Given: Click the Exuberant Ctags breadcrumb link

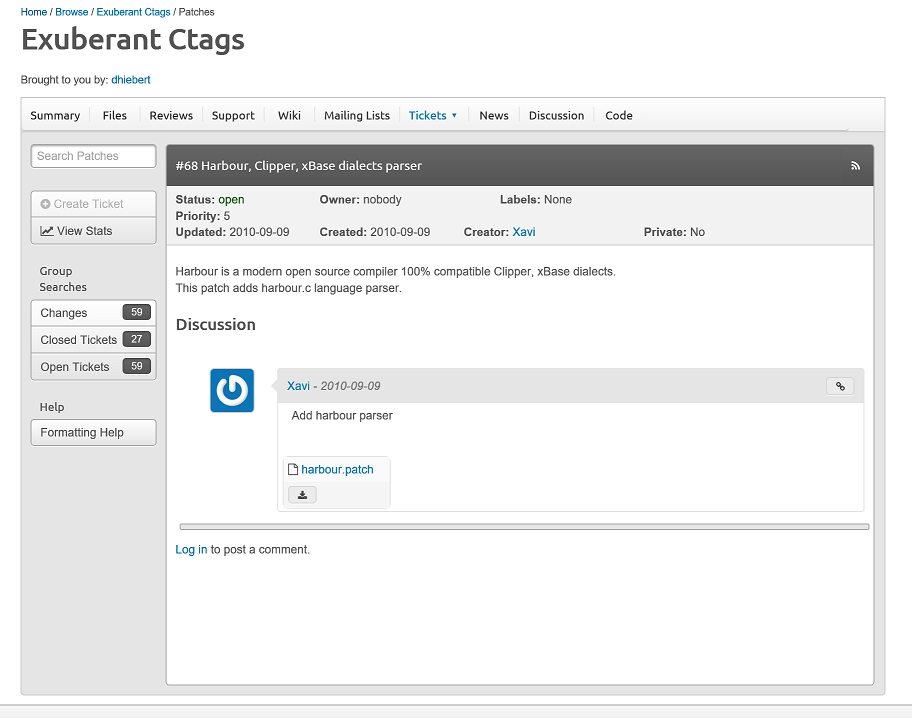Looking at the screenshot, I should click(133, 12).
